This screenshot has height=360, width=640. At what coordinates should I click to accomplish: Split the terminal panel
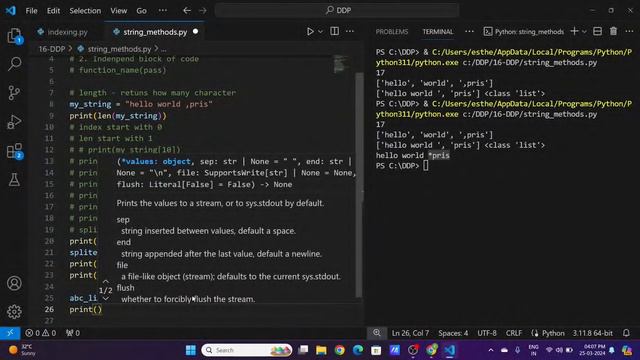[598, 31]
